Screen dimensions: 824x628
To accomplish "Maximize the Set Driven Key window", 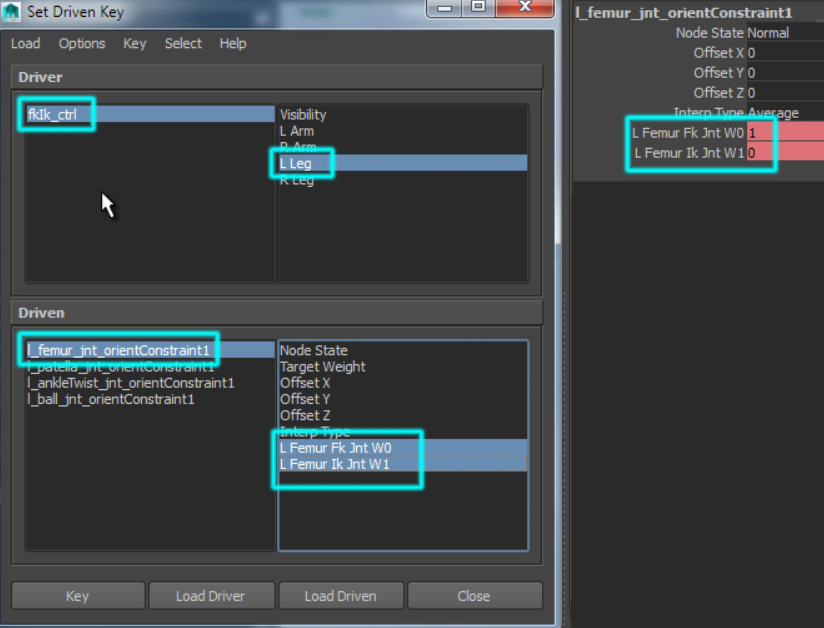I will tap(478, 8).
